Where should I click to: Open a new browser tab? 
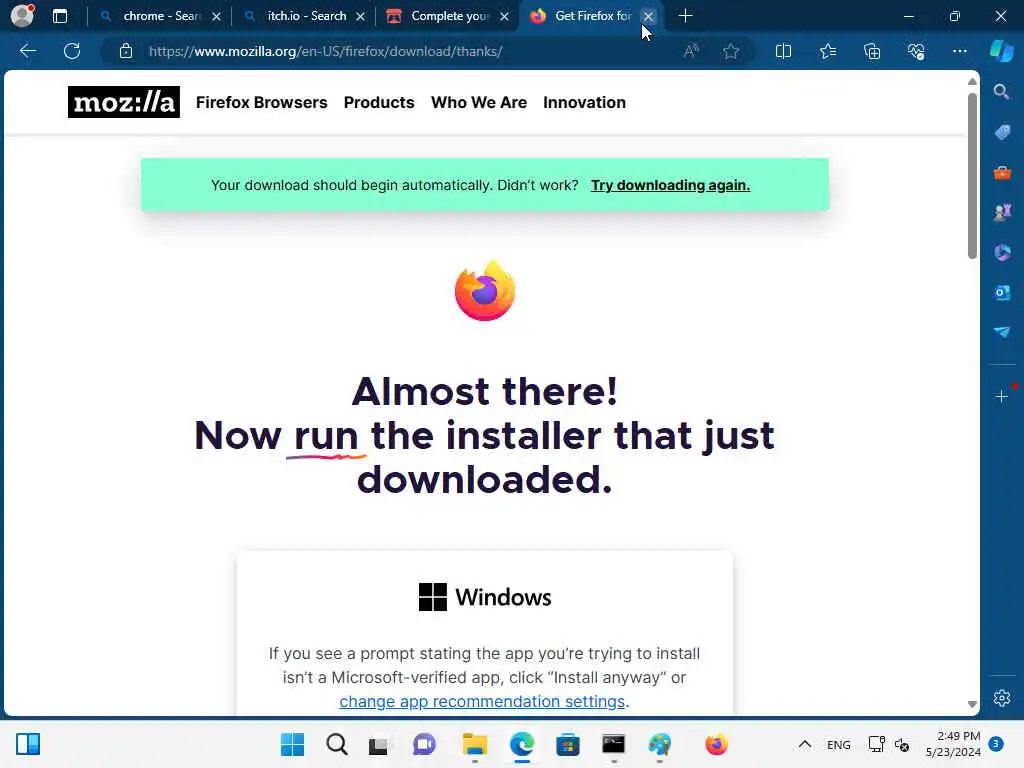[x=685, y=16]
